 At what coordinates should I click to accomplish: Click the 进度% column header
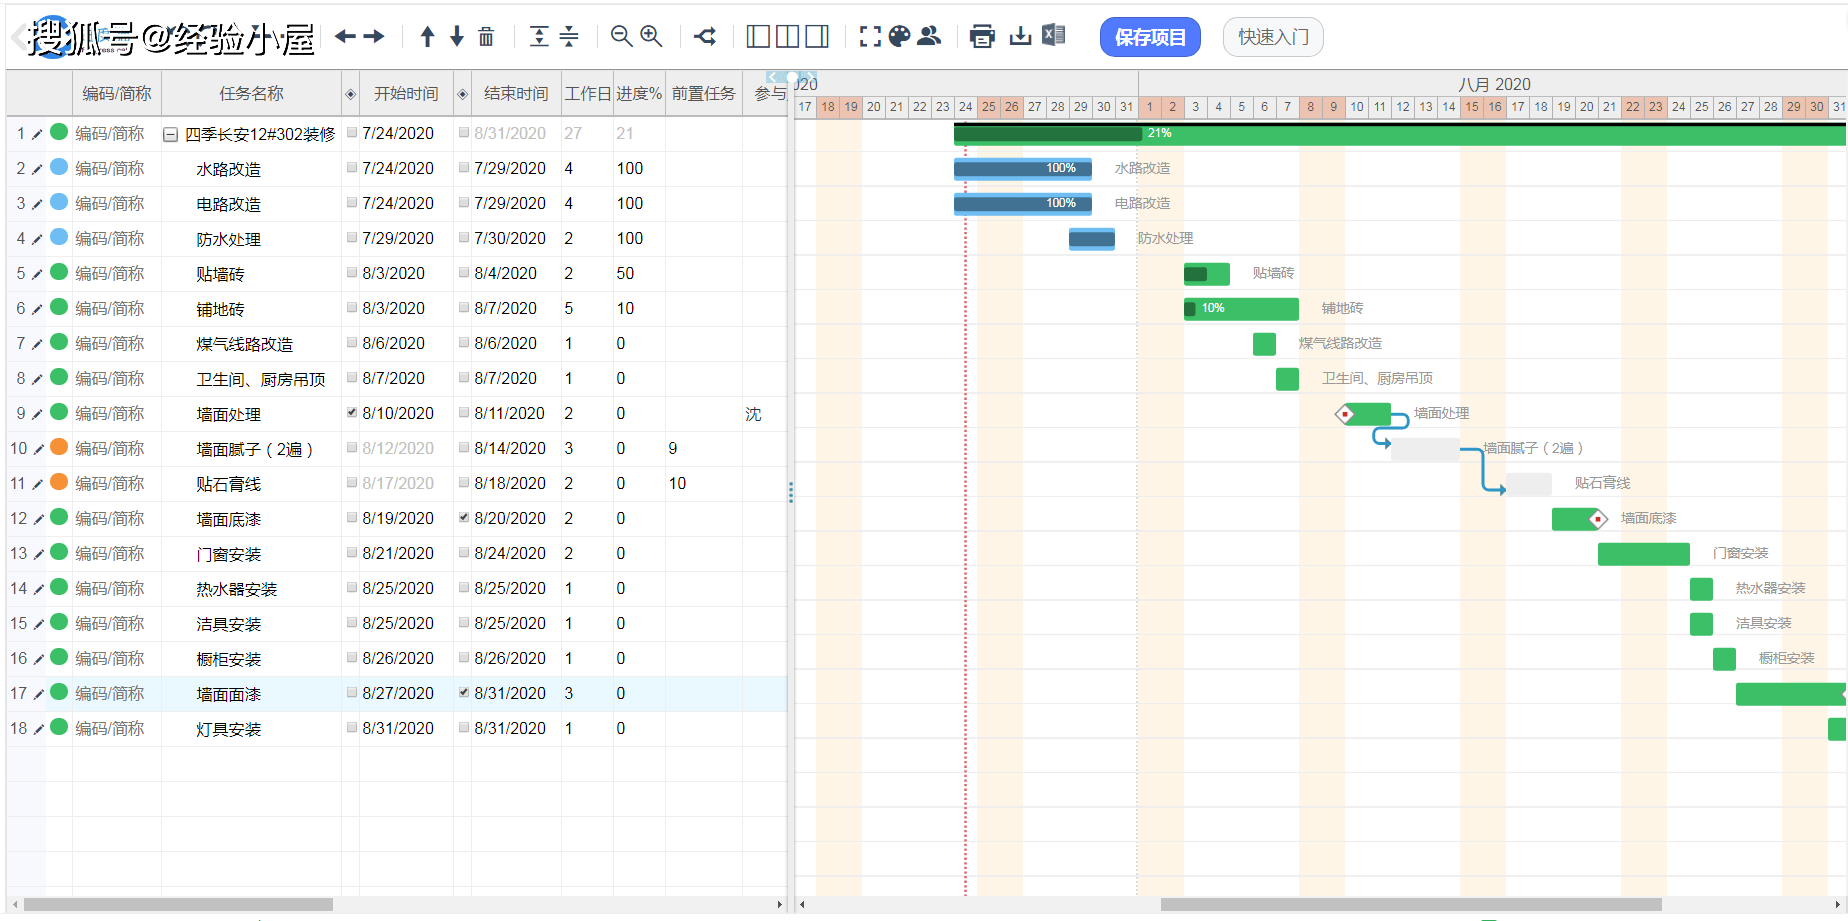coord(638,94)
